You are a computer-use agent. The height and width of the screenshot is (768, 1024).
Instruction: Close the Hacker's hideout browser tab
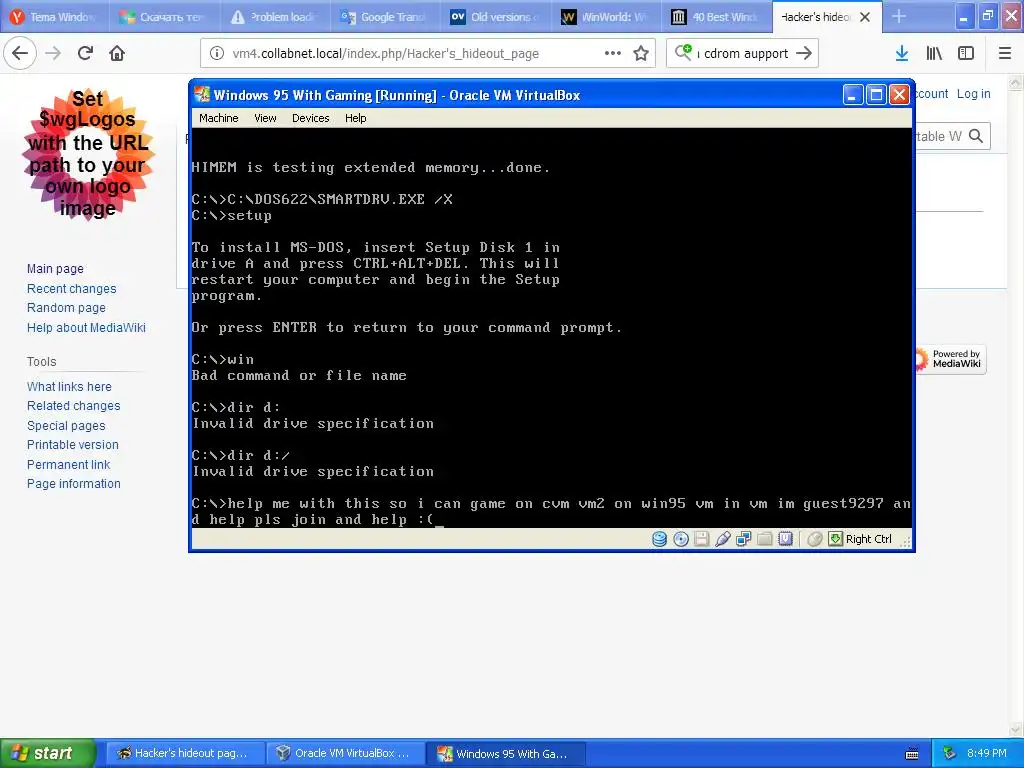tap(865, 17)
